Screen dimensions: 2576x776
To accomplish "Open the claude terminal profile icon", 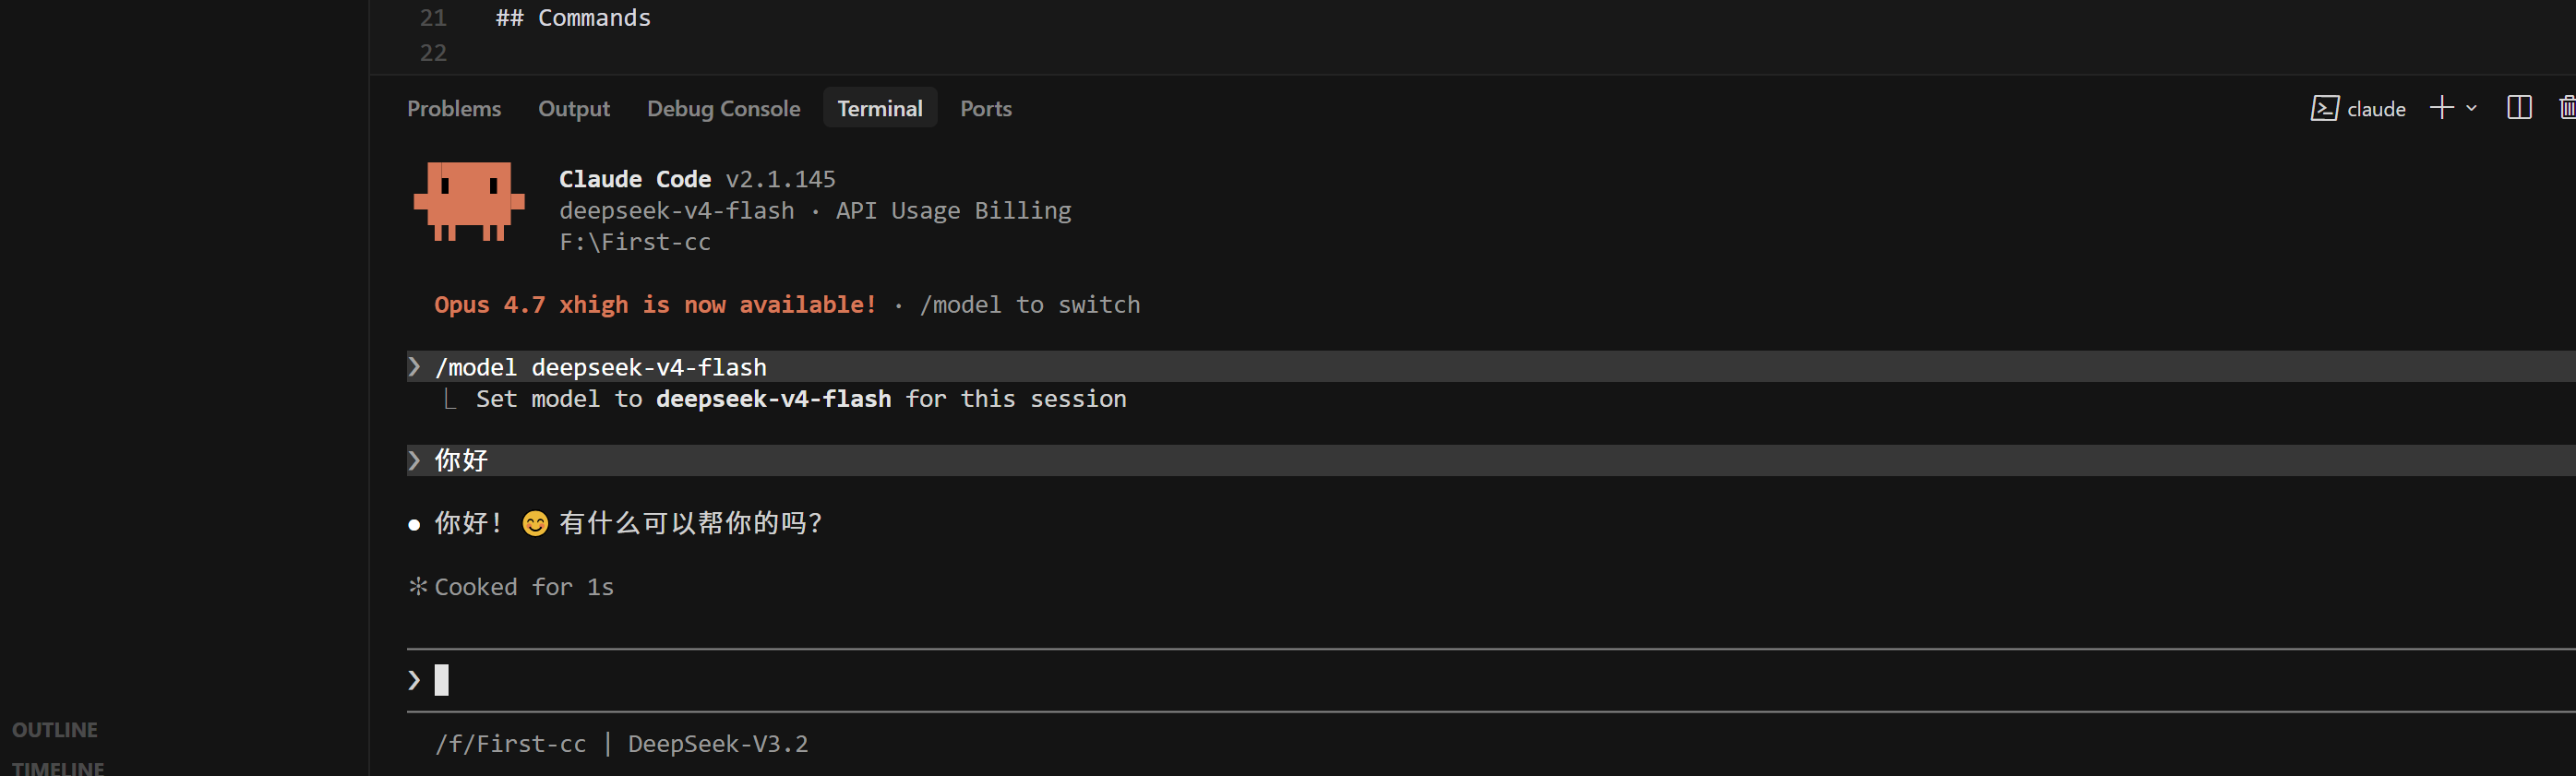I will [2324, 108].
